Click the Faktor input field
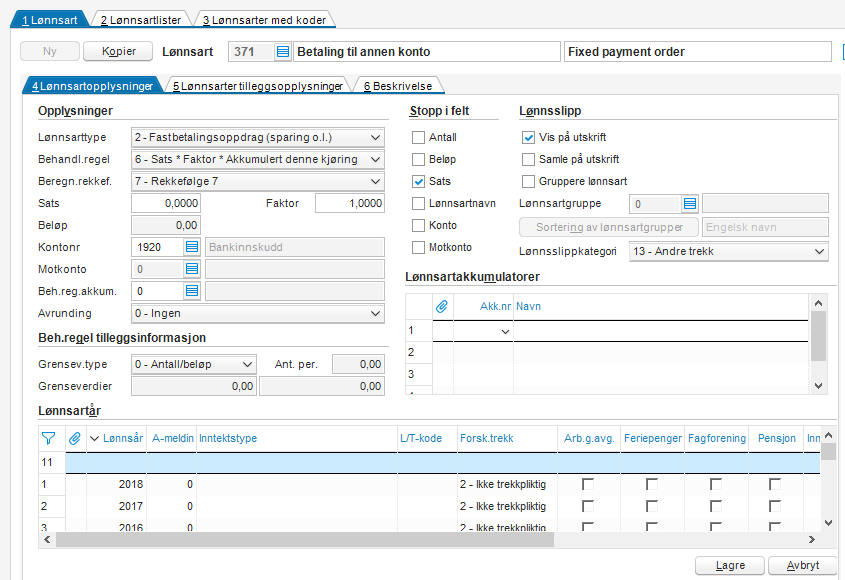This screenshot has height=580, width=845. [x=349, y=203]
